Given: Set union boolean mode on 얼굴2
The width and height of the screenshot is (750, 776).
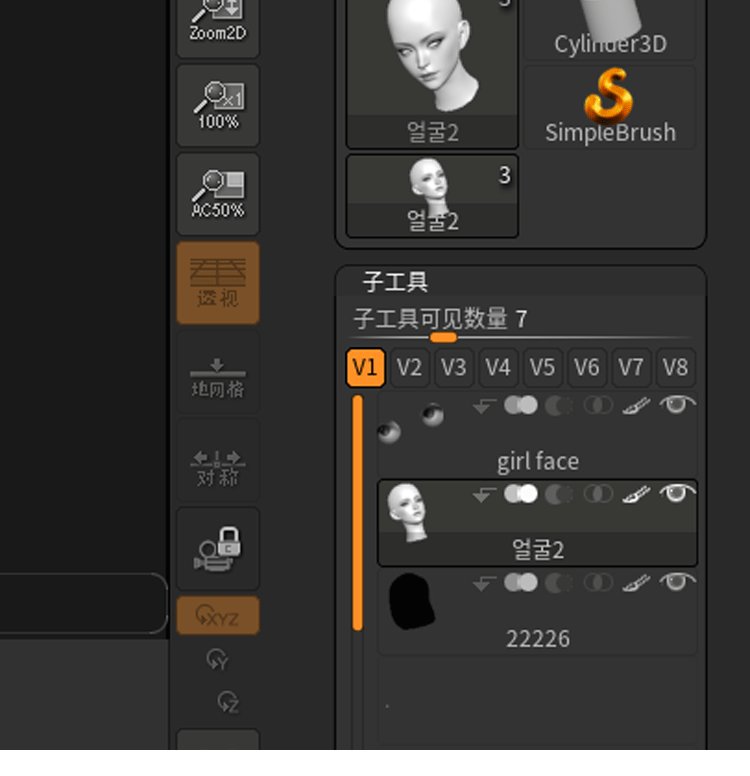Looking at the screenshot, I should (x=521, y=493).
